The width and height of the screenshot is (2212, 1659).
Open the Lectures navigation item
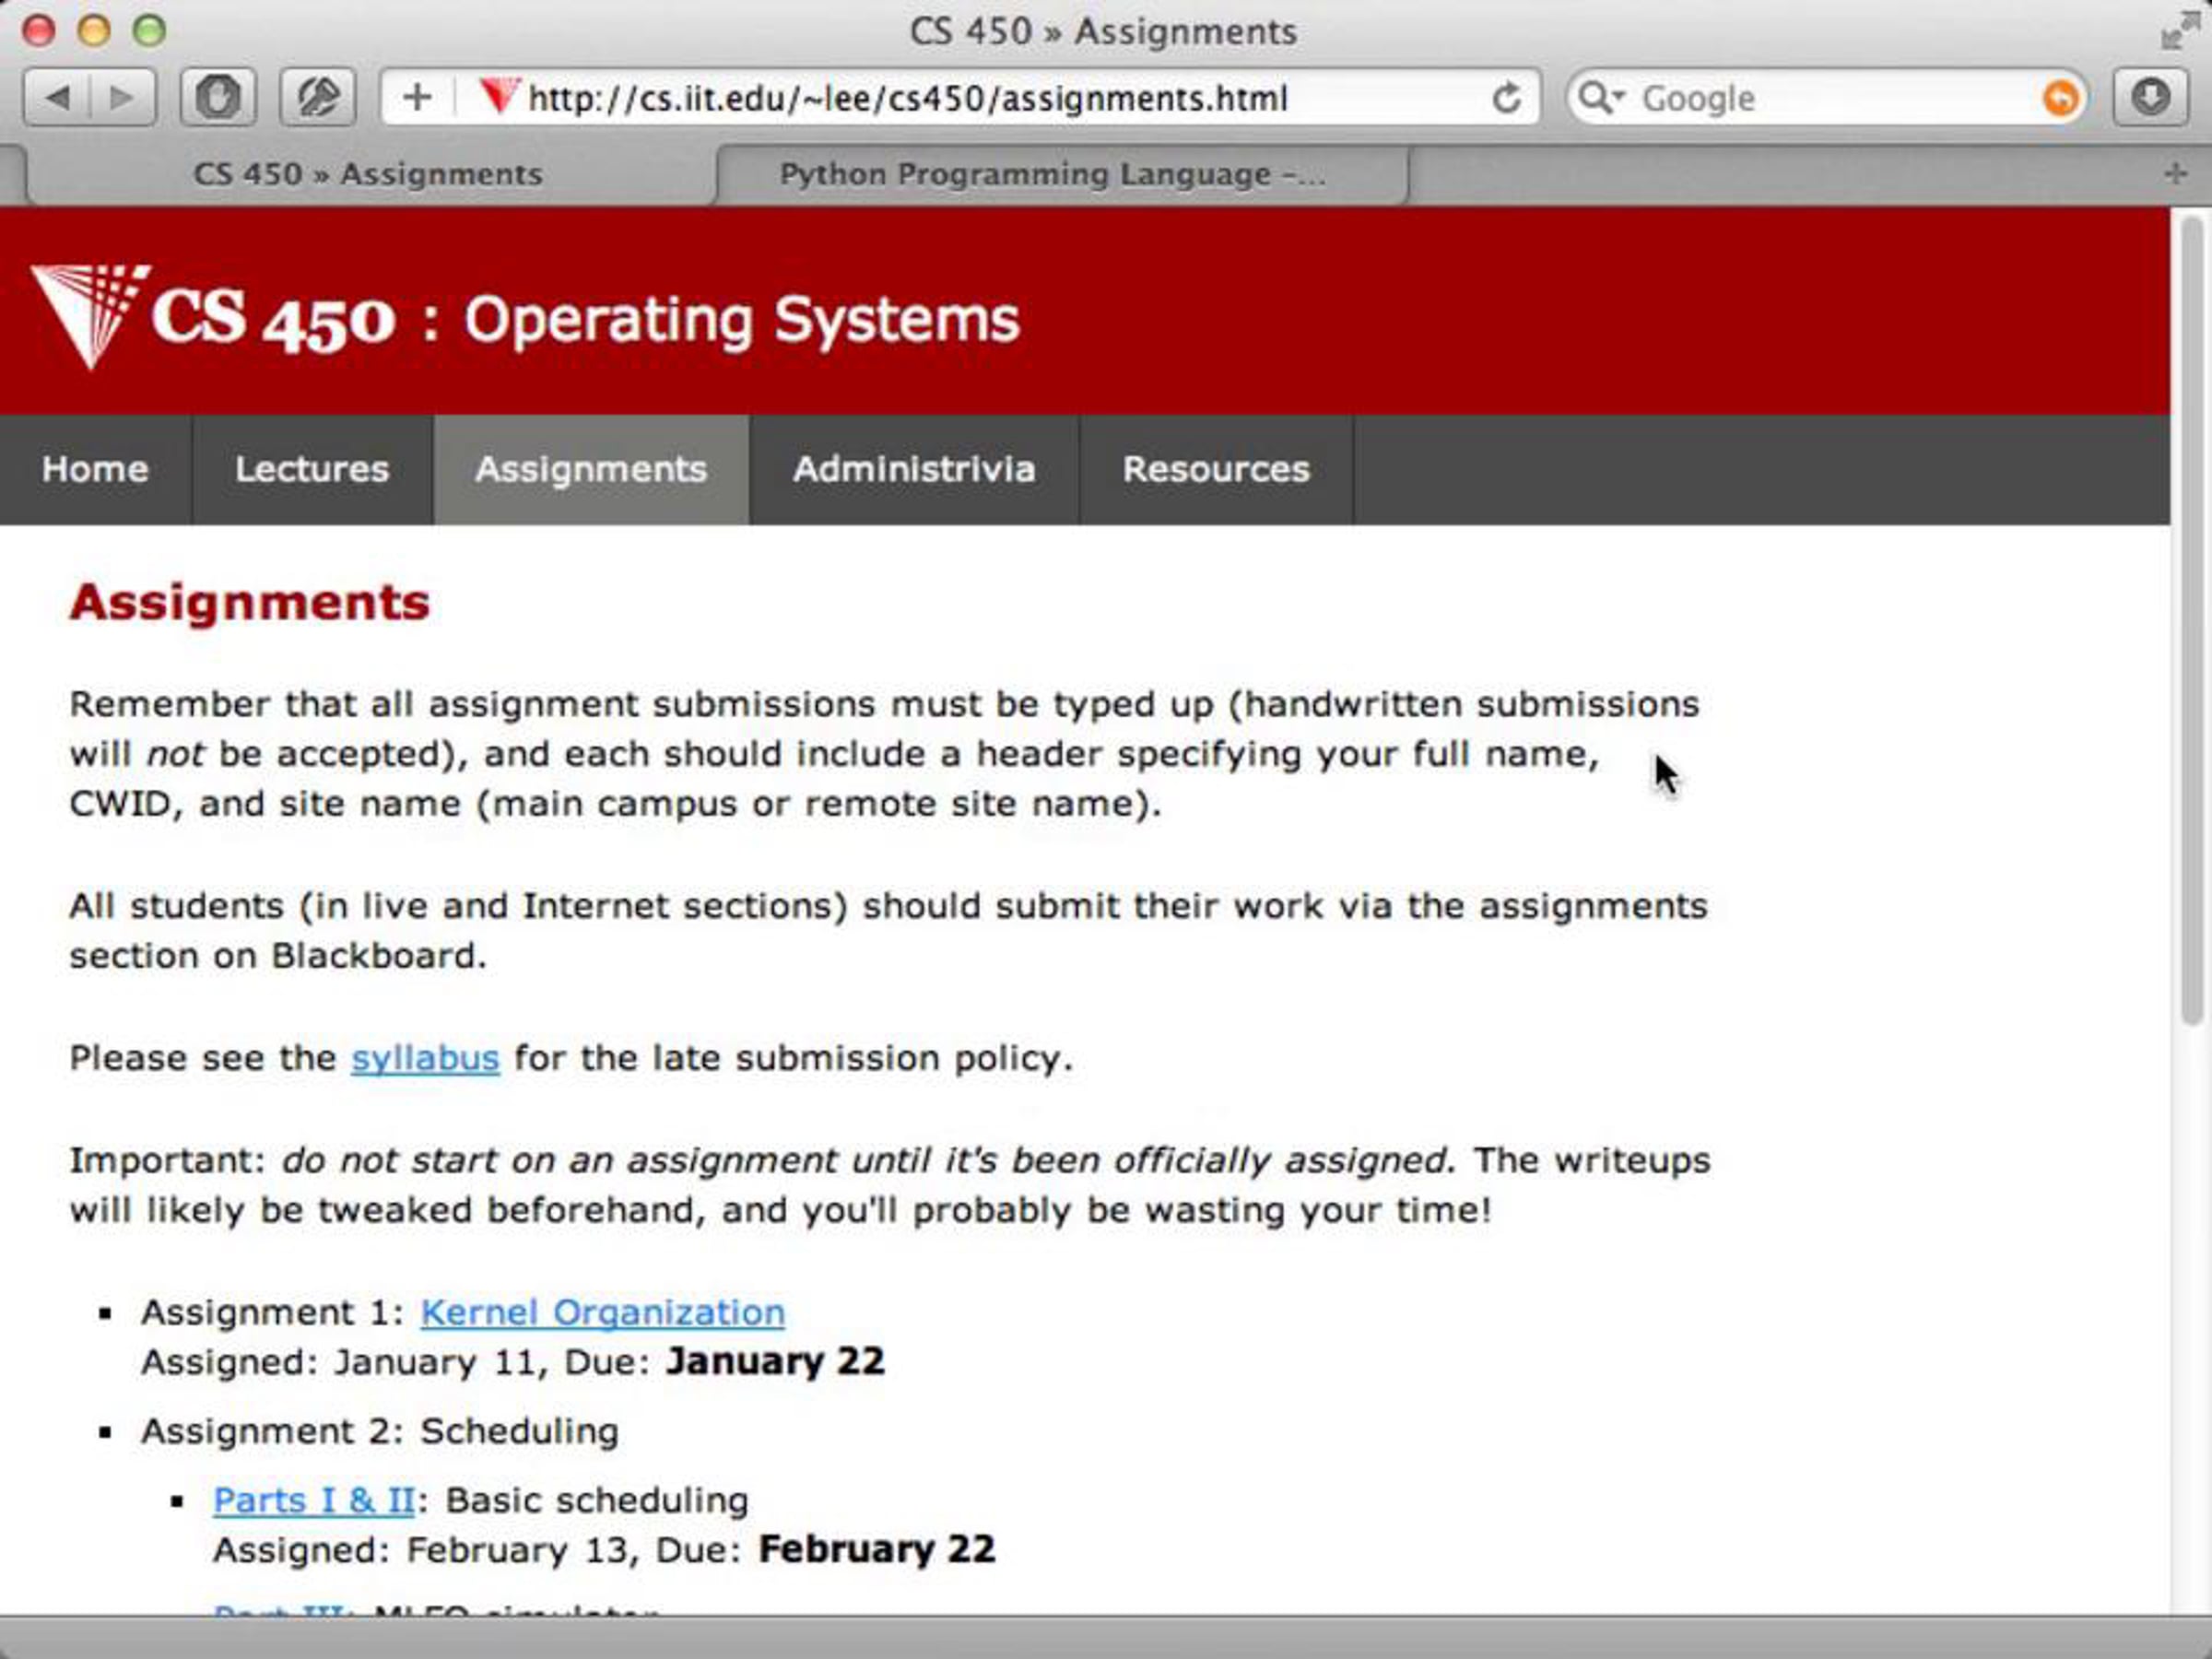pyautogui.click(x=311, y=469)
